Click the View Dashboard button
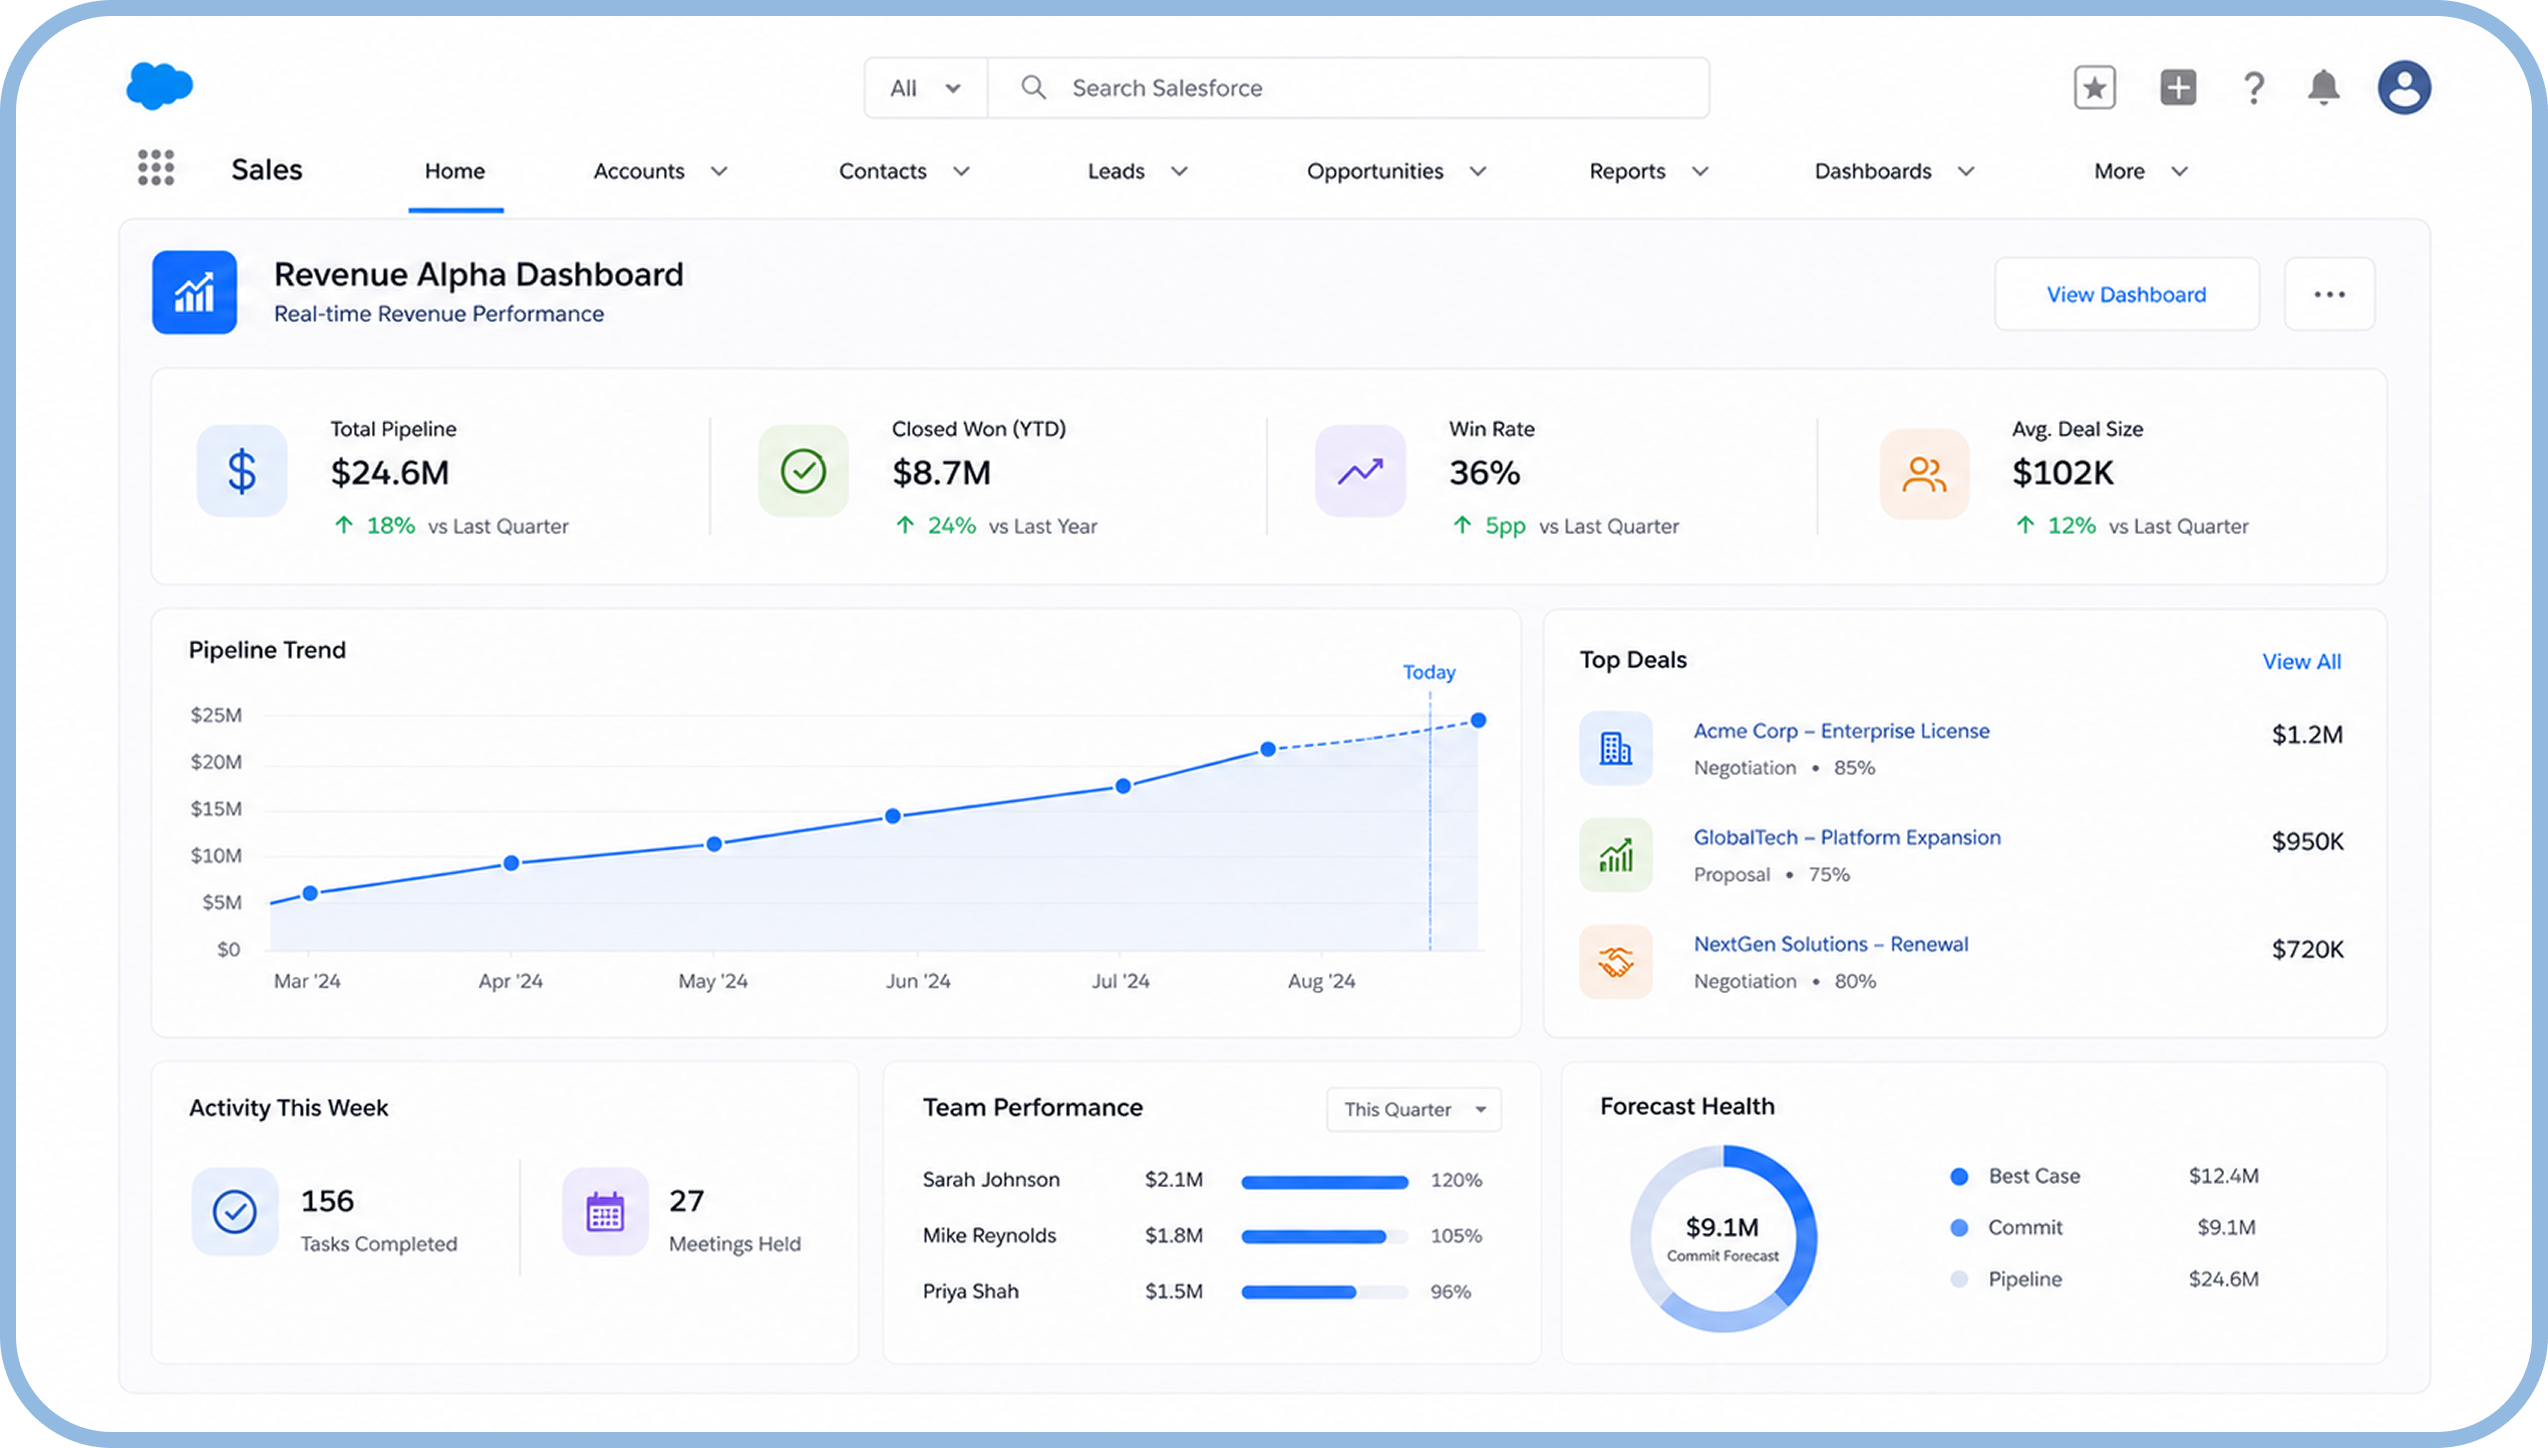 click(x=2126, y=294)
